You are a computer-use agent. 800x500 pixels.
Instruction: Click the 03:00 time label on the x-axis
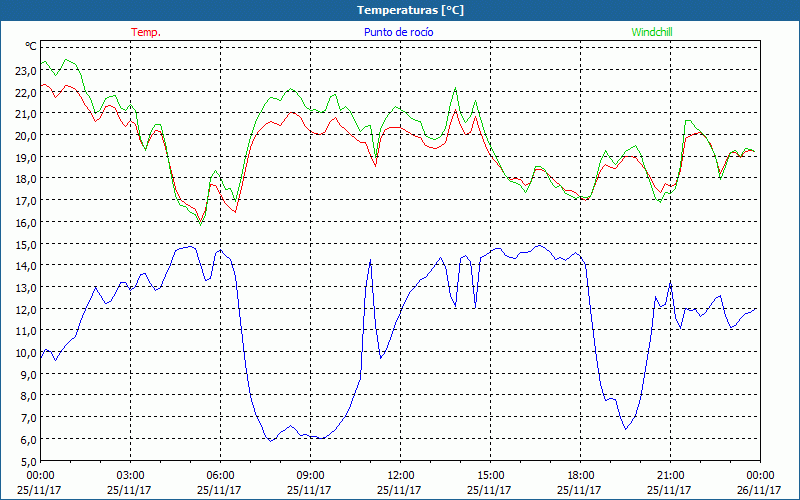(130, 476)
